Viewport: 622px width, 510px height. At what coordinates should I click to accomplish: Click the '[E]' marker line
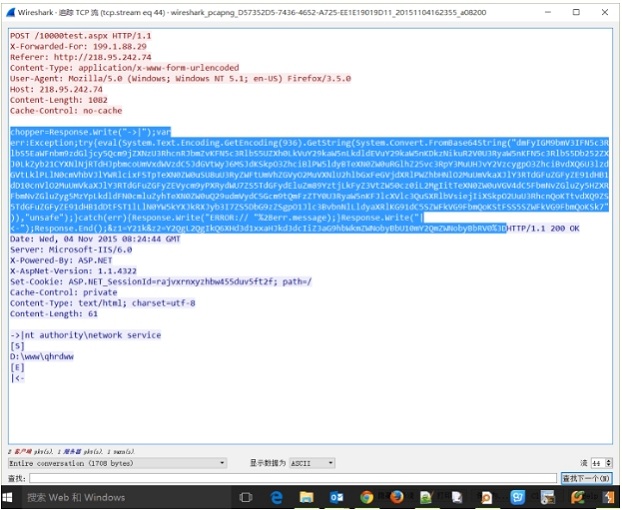pos(17,368)
